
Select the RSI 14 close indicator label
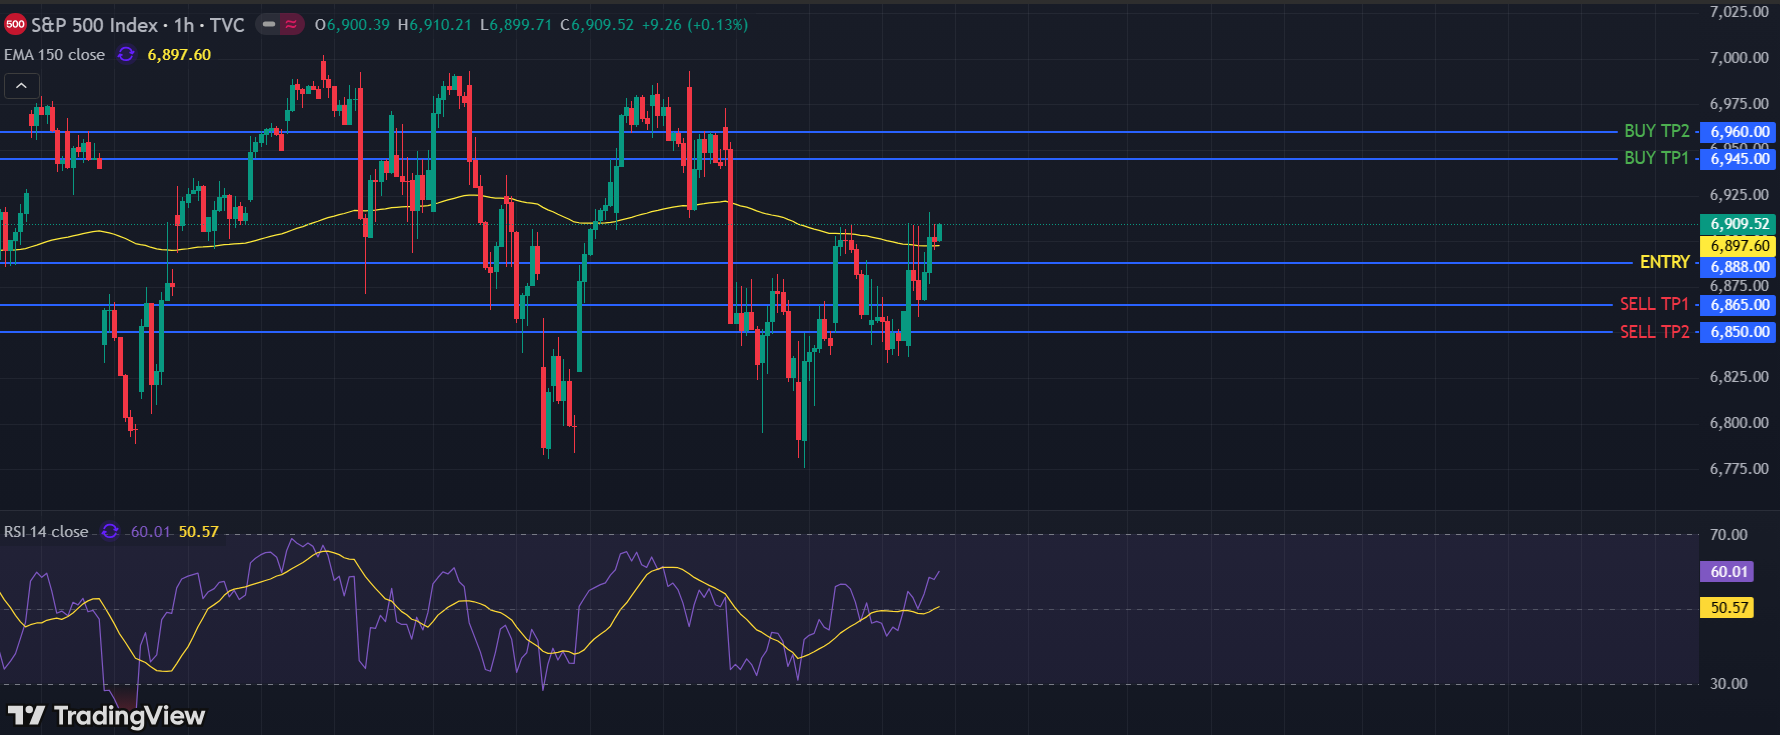(46, 532)
